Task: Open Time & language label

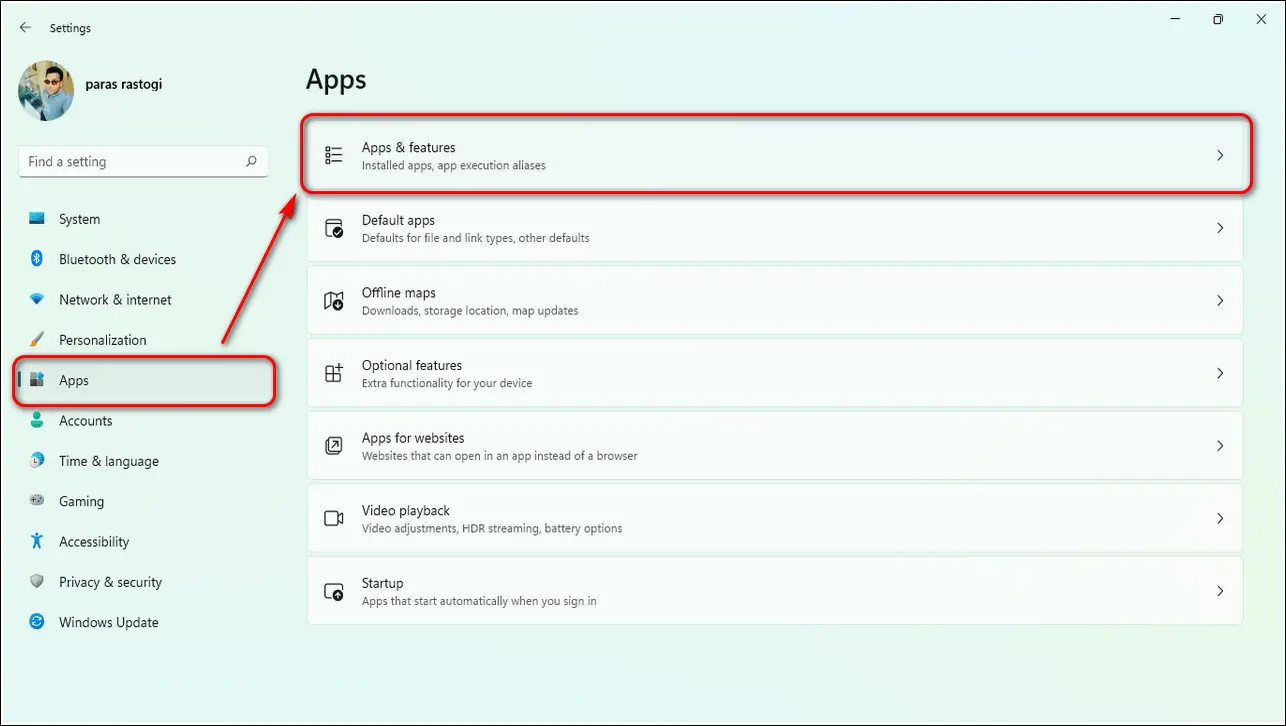Action: click(108, 461)
